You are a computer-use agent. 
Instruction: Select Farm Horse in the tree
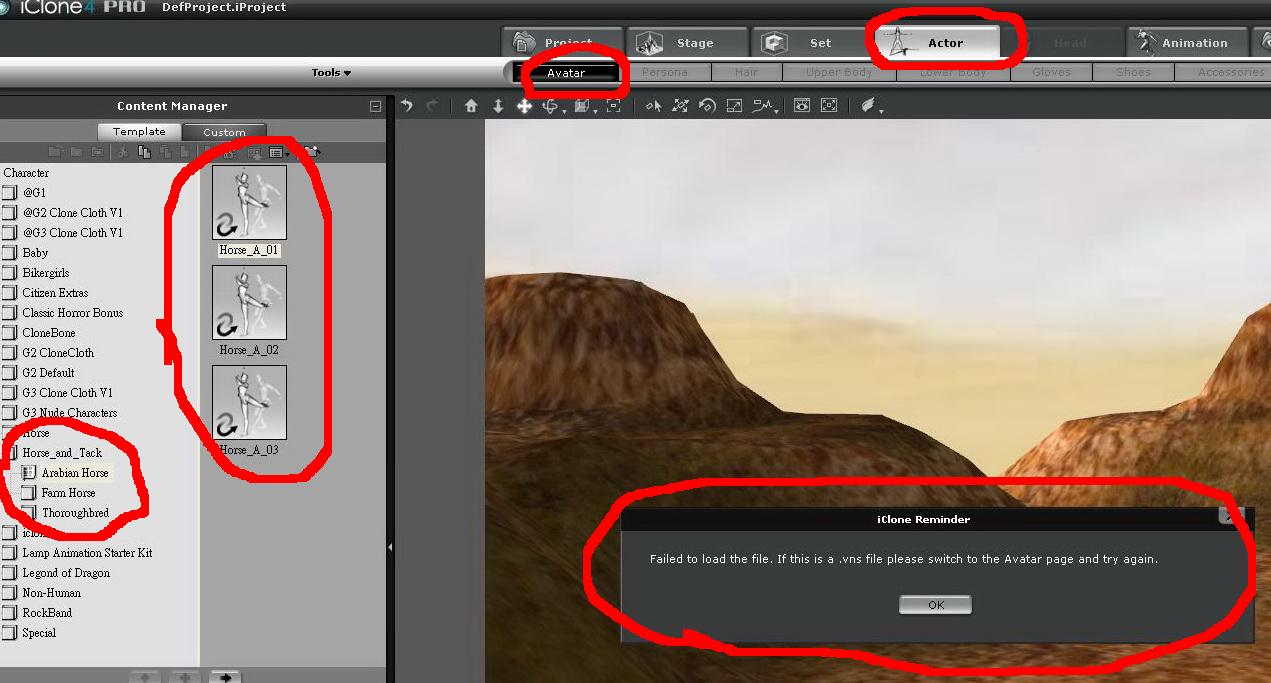tap(68, 493)
